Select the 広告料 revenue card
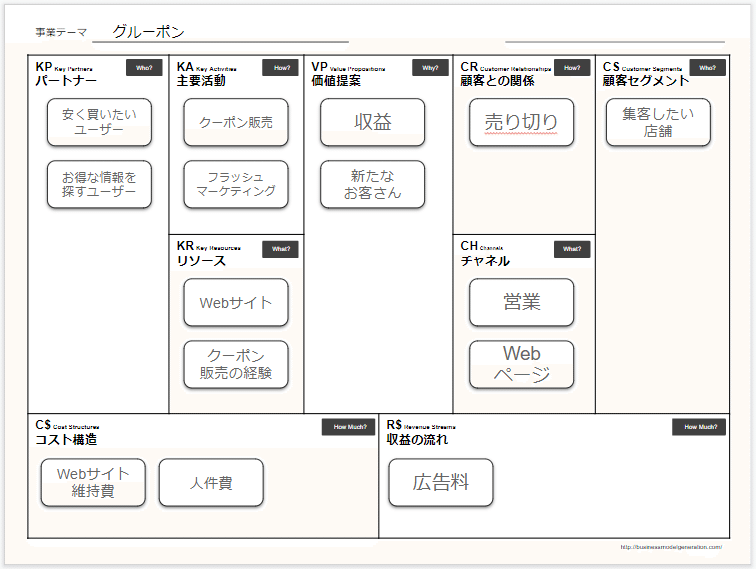The image size is (756, 569). (441, 482)
